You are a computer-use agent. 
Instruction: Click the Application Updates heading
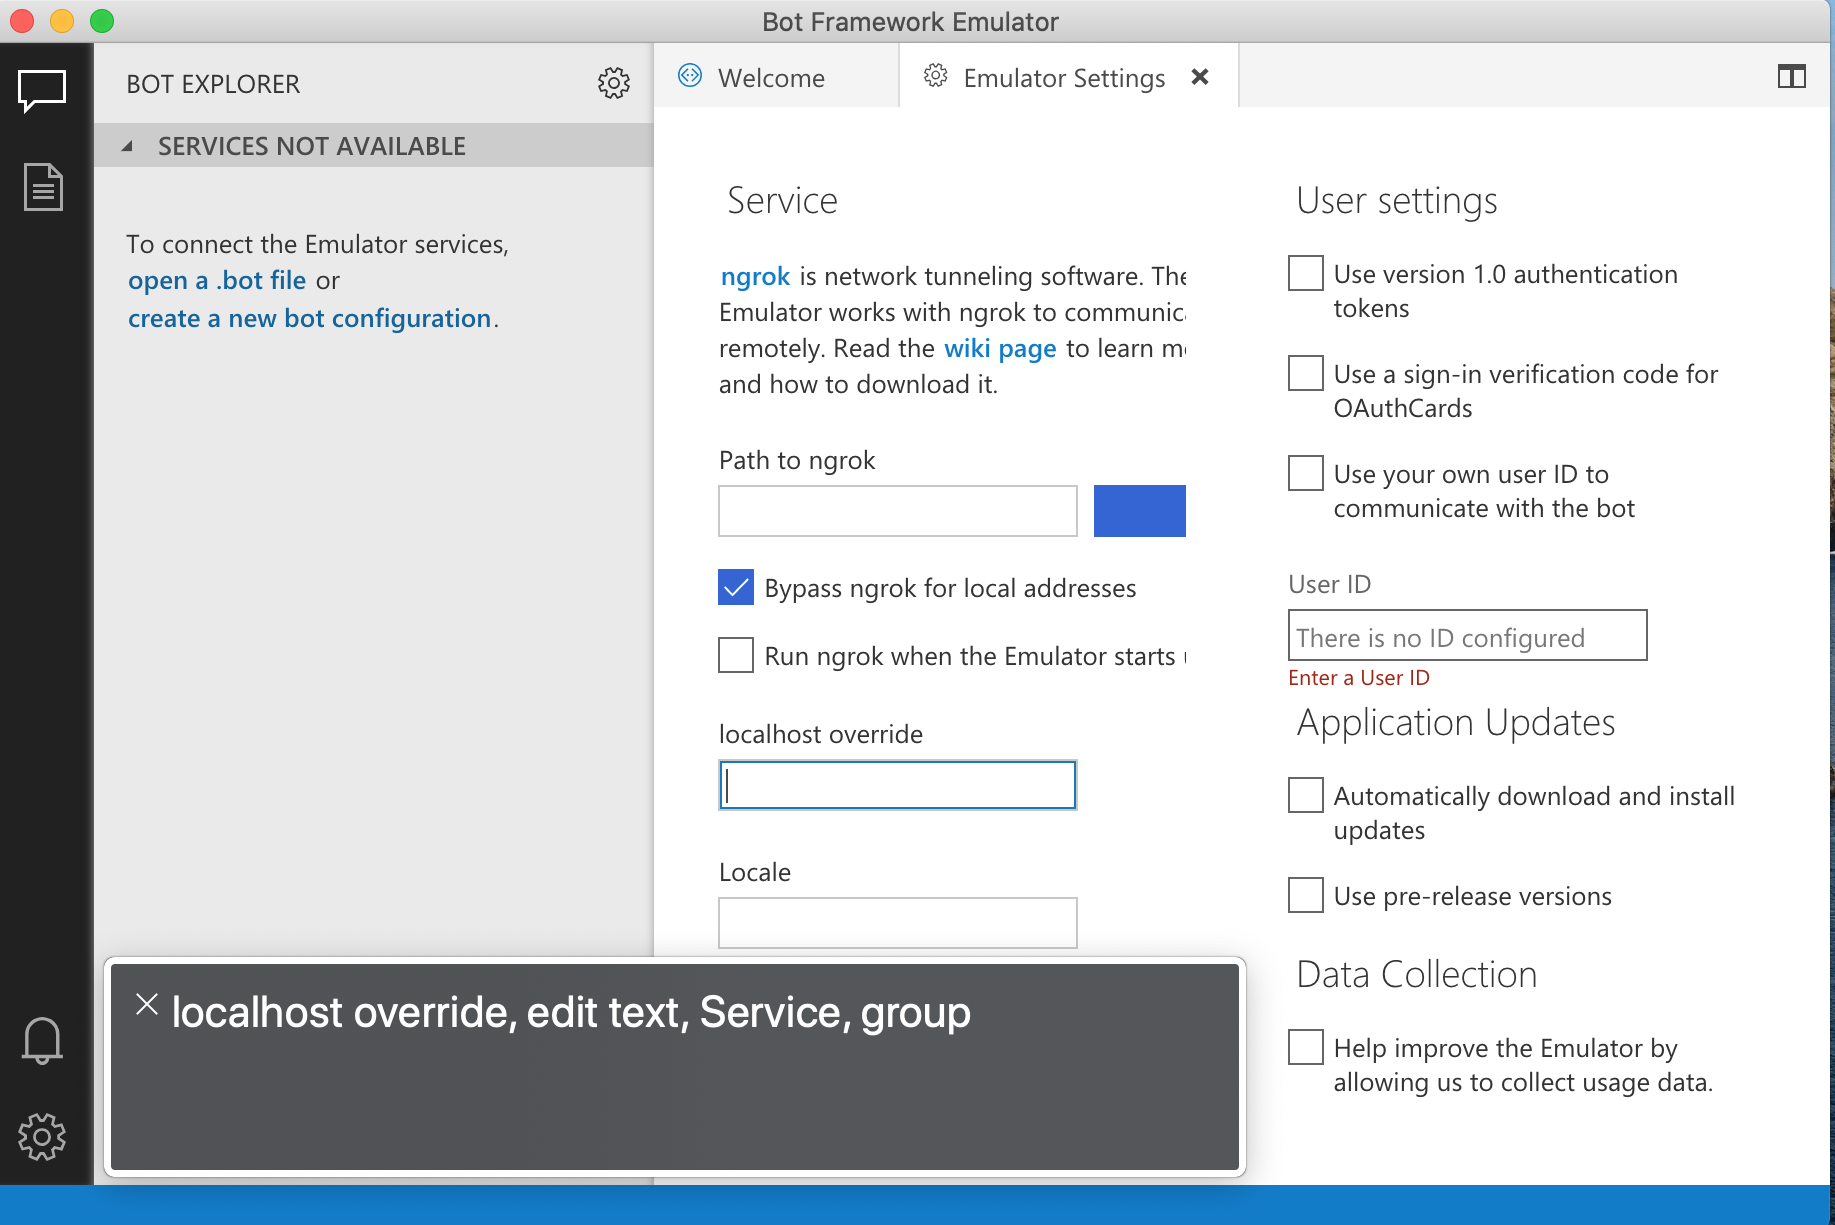[1456, 722]
